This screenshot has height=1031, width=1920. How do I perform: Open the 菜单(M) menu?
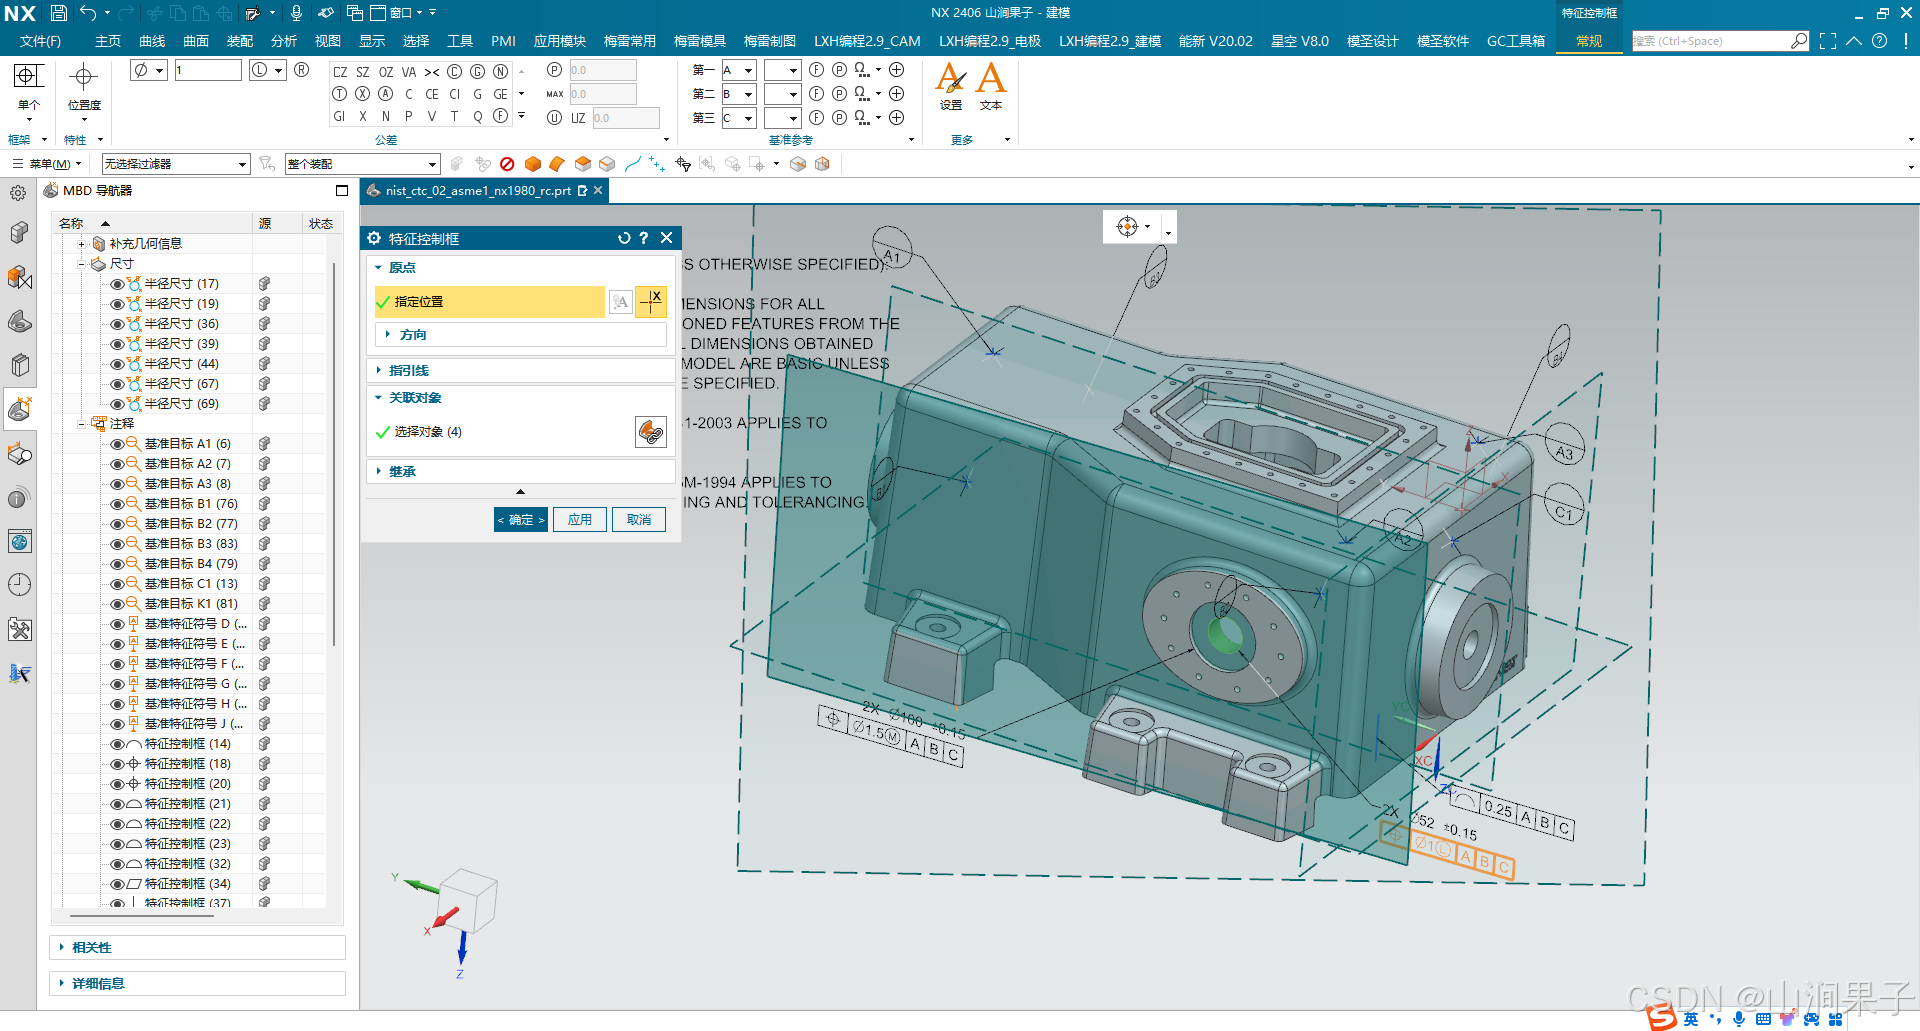tap(46, 164)
